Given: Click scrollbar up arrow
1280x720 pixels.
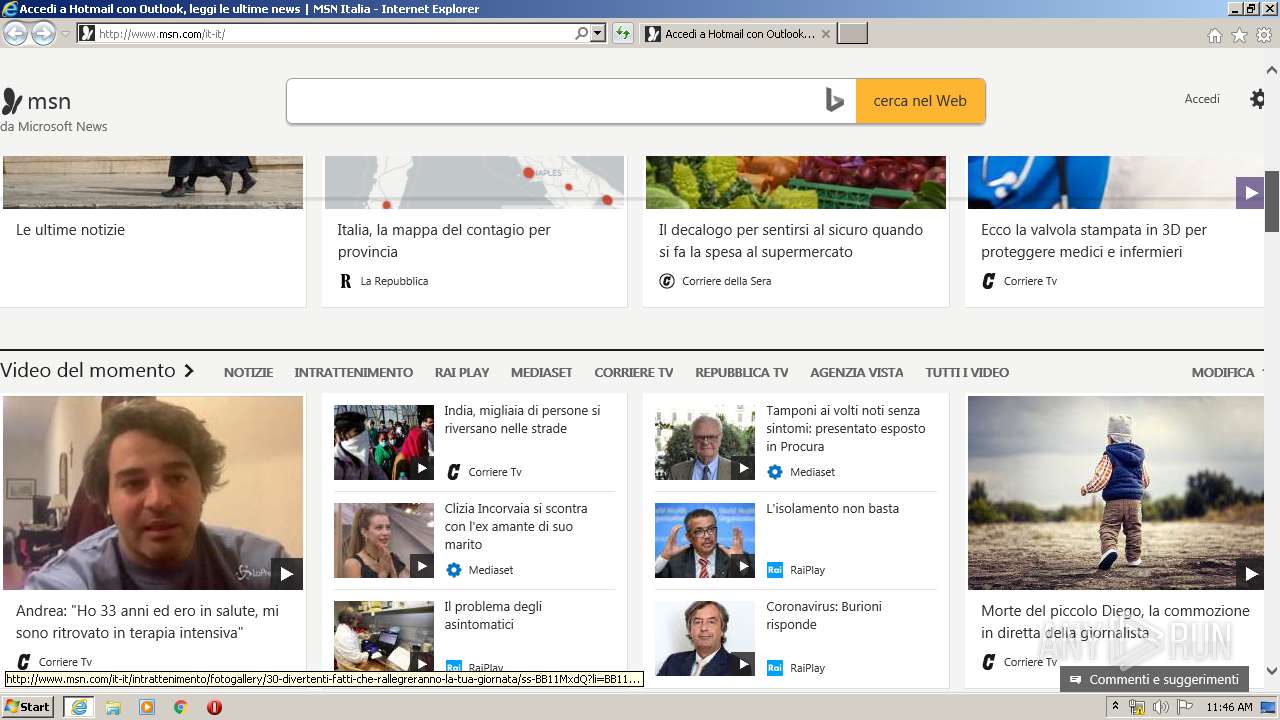Looking at the screenshot, I should coord(1272,70).
